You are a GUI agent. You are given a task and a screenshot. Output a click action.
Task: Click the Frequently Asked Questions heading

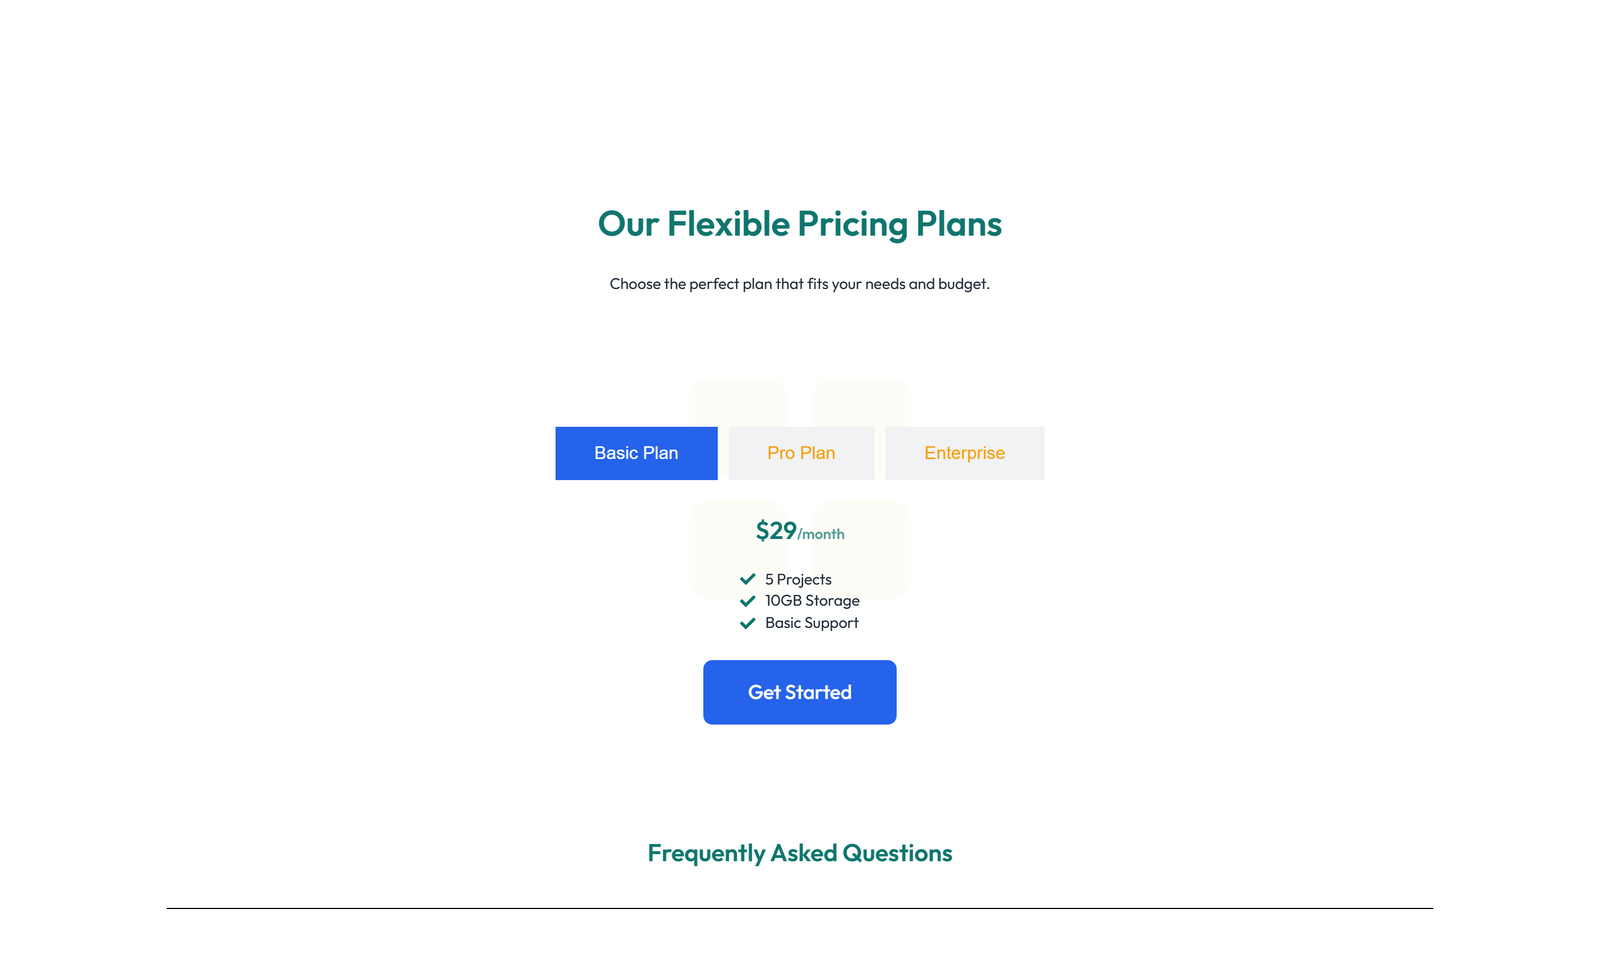click(800, 853)
